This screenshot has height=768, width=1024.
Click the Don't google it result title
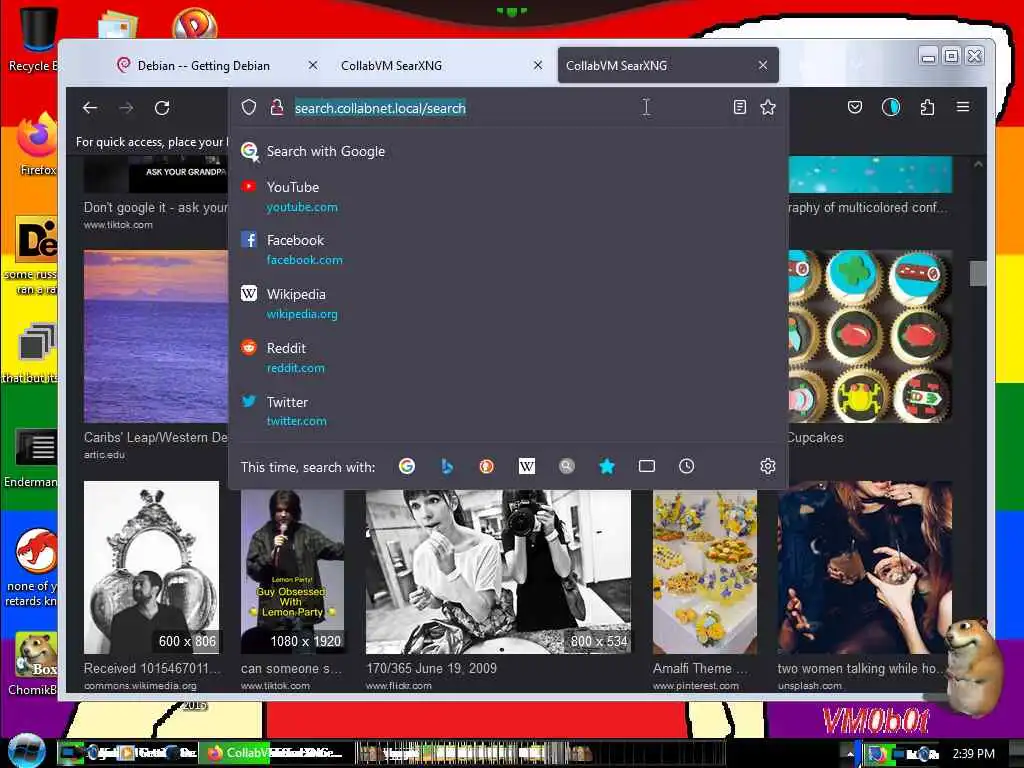pos(155,208)
